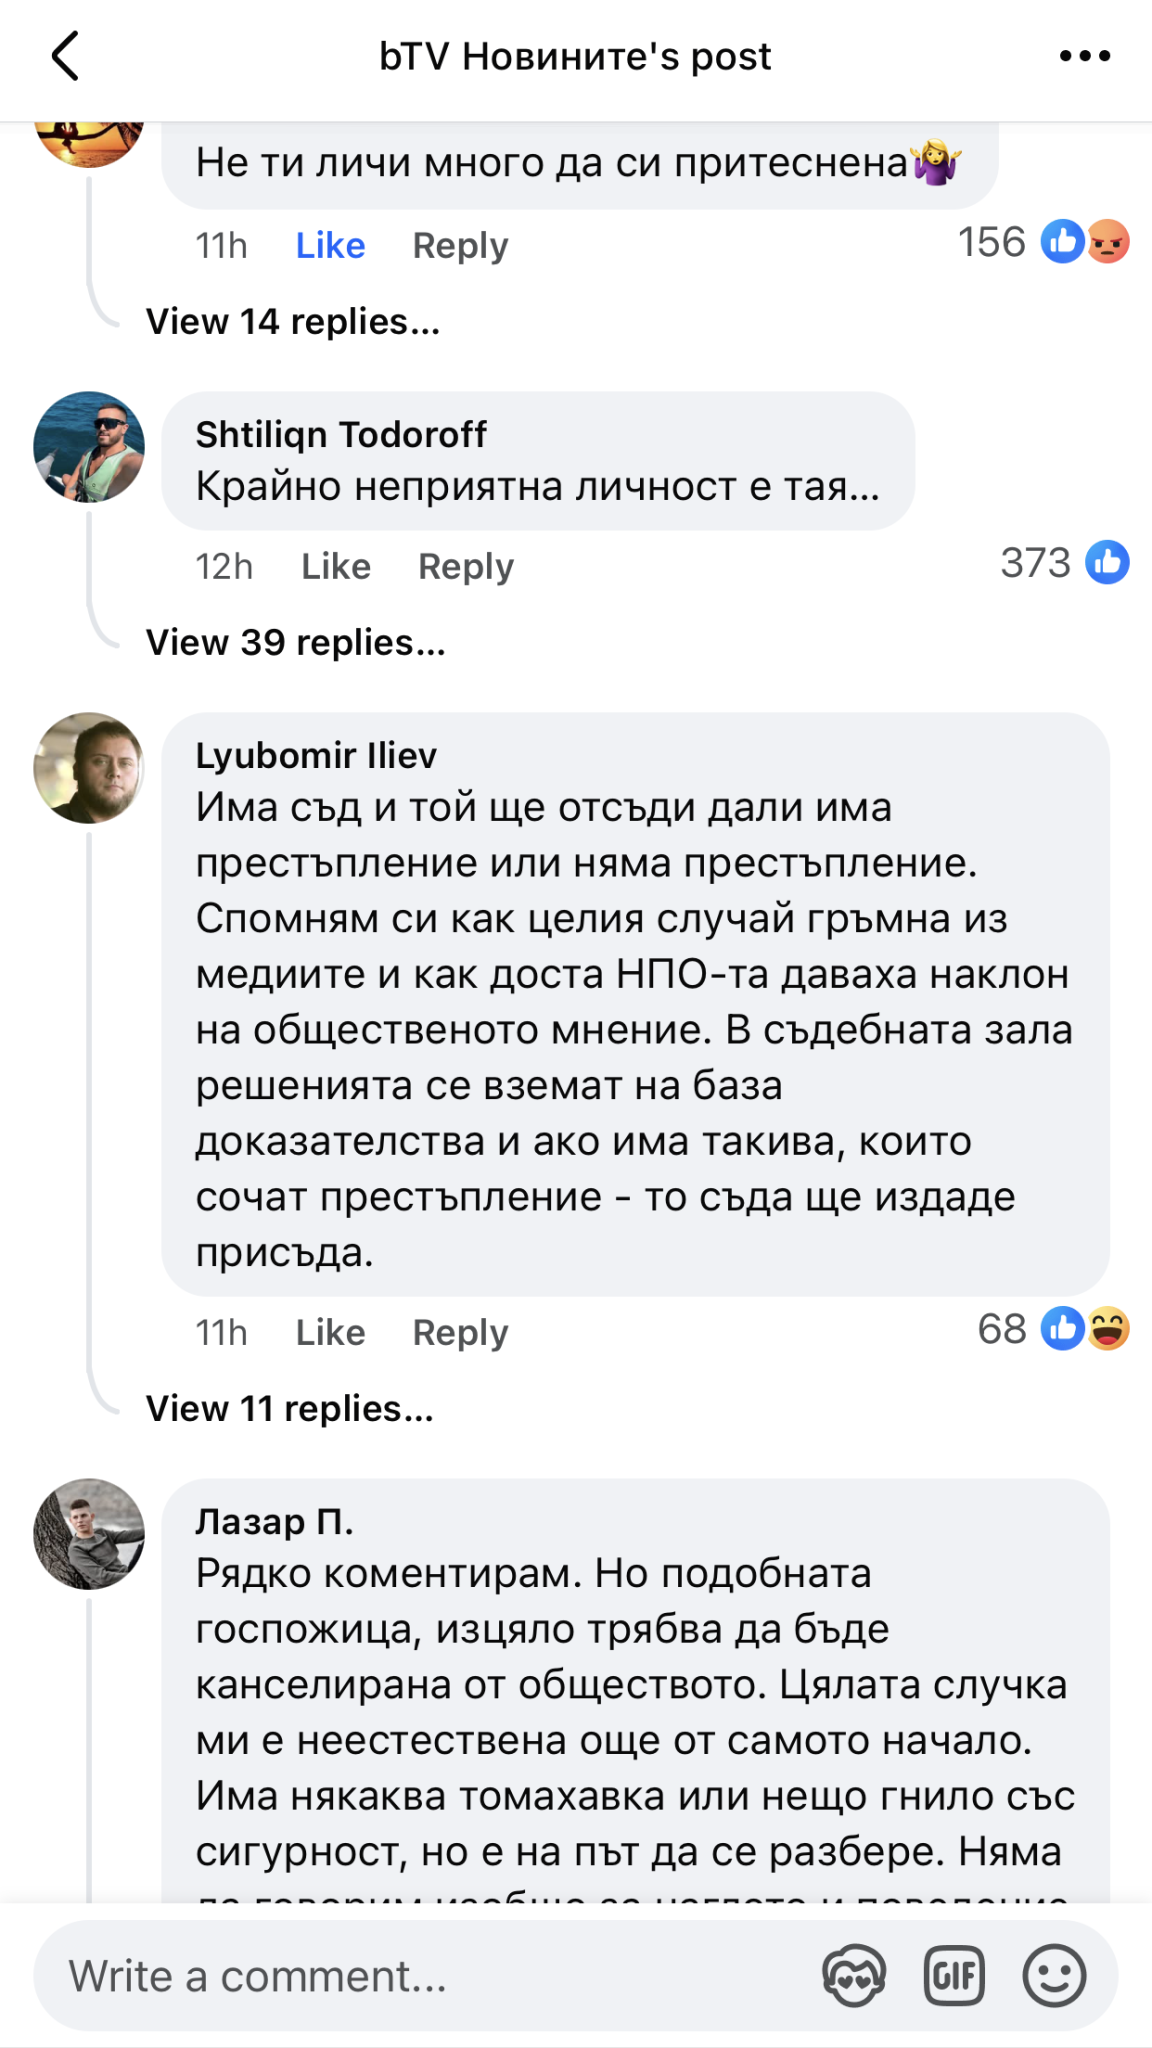Expand View 14 replies

pos(293,322)
